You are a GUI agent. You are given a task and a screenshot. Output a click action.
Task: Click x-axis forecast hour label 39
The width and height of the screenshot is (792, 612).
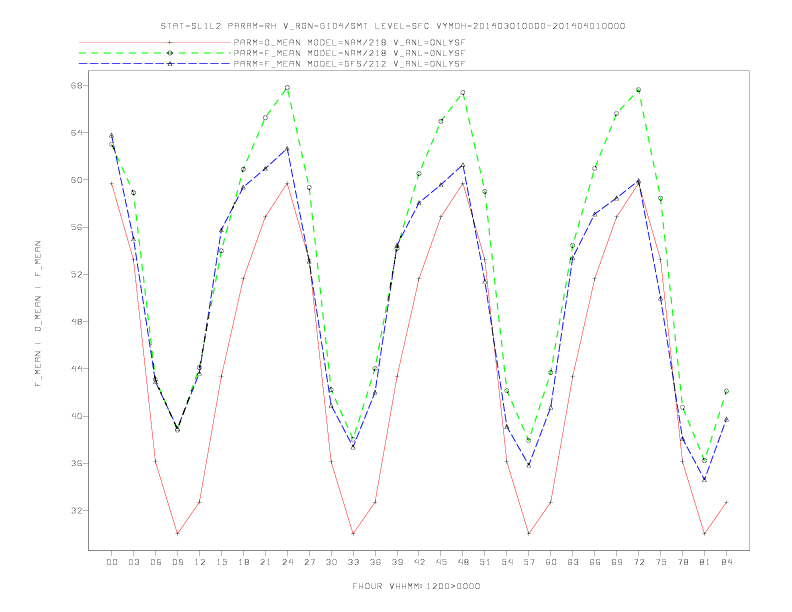coord(397,562)
